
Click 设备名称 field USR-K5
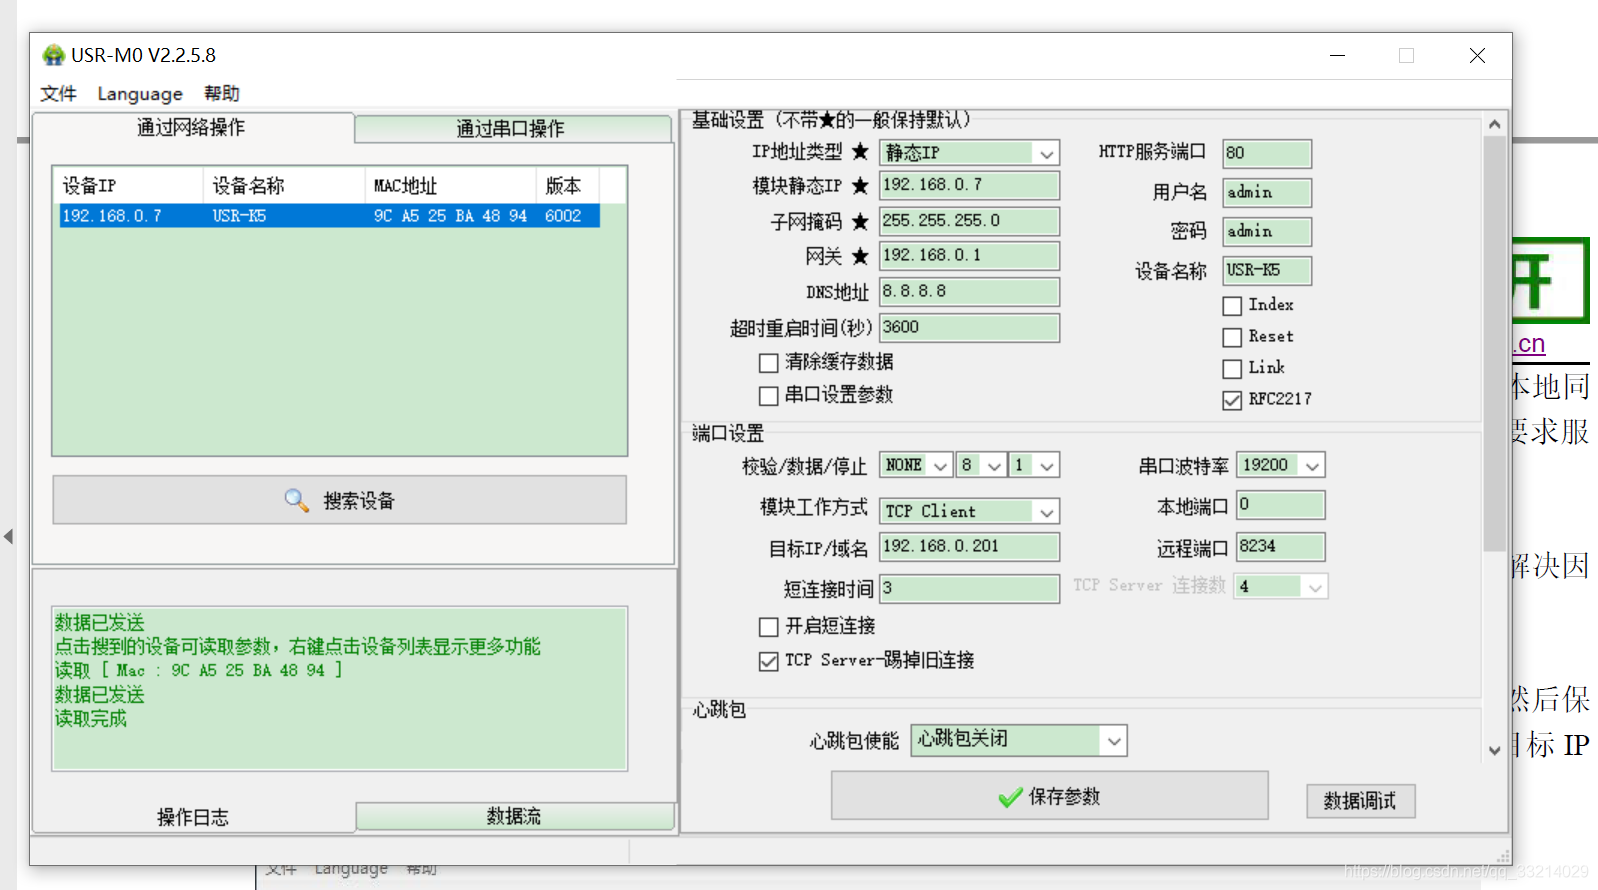(1267, 271)
